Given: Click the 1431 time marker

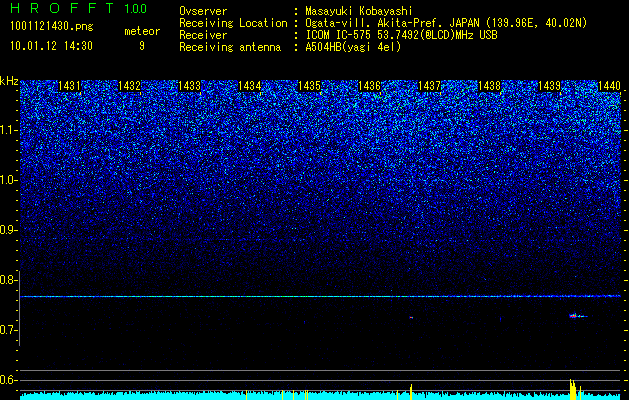Looking at the screenshot, I should [69, 86].
